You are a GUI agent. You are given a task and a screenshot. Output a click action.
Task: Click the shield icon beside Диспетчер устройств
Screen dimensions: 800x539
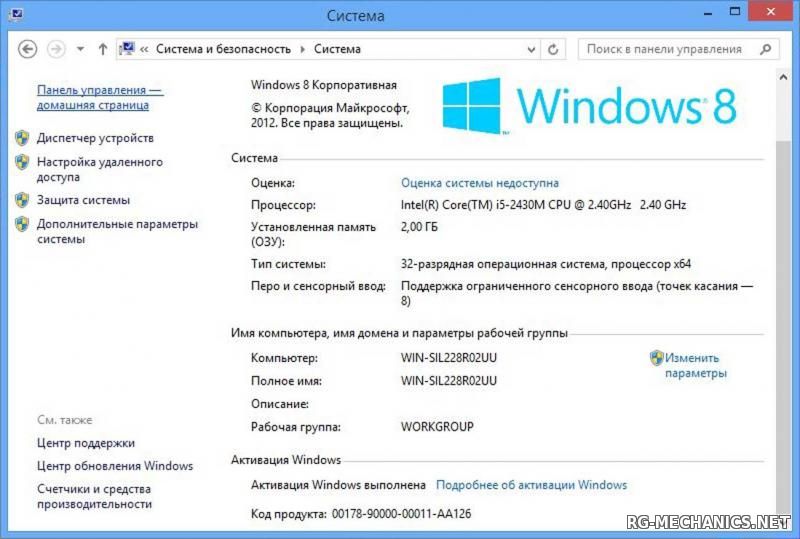pos(22,138)
